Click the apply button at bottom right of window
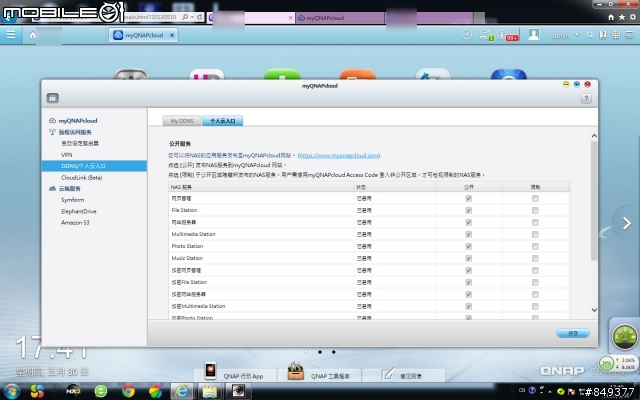The image size is (640, 400). [x=573, y=333]
